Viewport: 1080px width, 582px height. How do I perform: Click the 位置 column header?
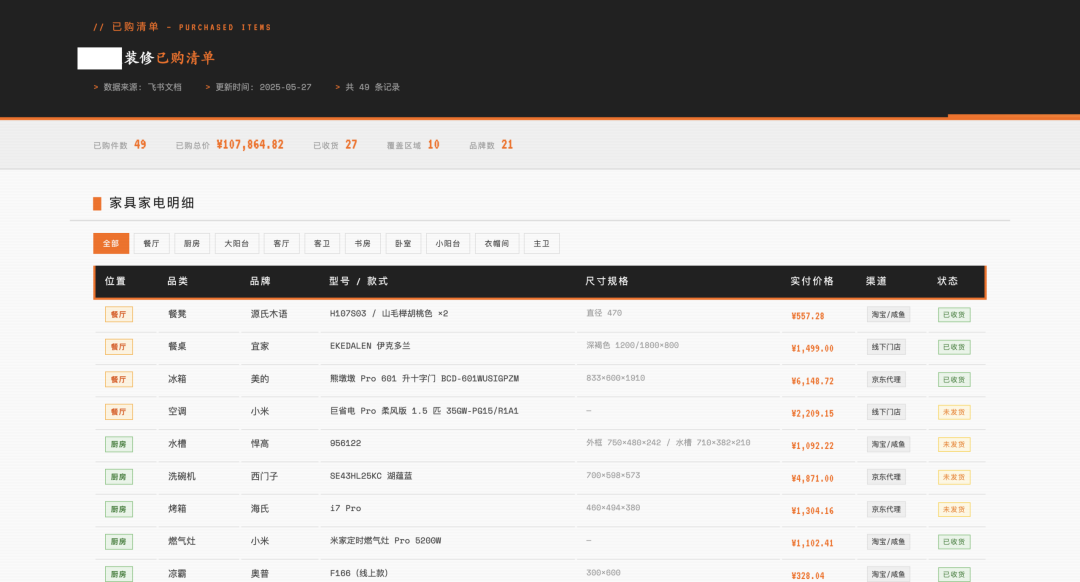115,282
